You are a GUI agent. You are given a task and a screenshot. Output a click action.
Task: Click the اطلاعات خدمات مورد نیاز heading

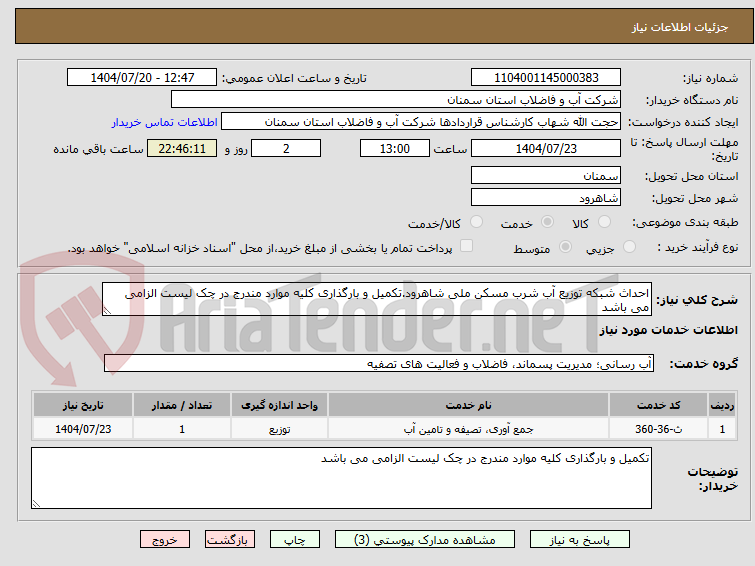[668, 330]
